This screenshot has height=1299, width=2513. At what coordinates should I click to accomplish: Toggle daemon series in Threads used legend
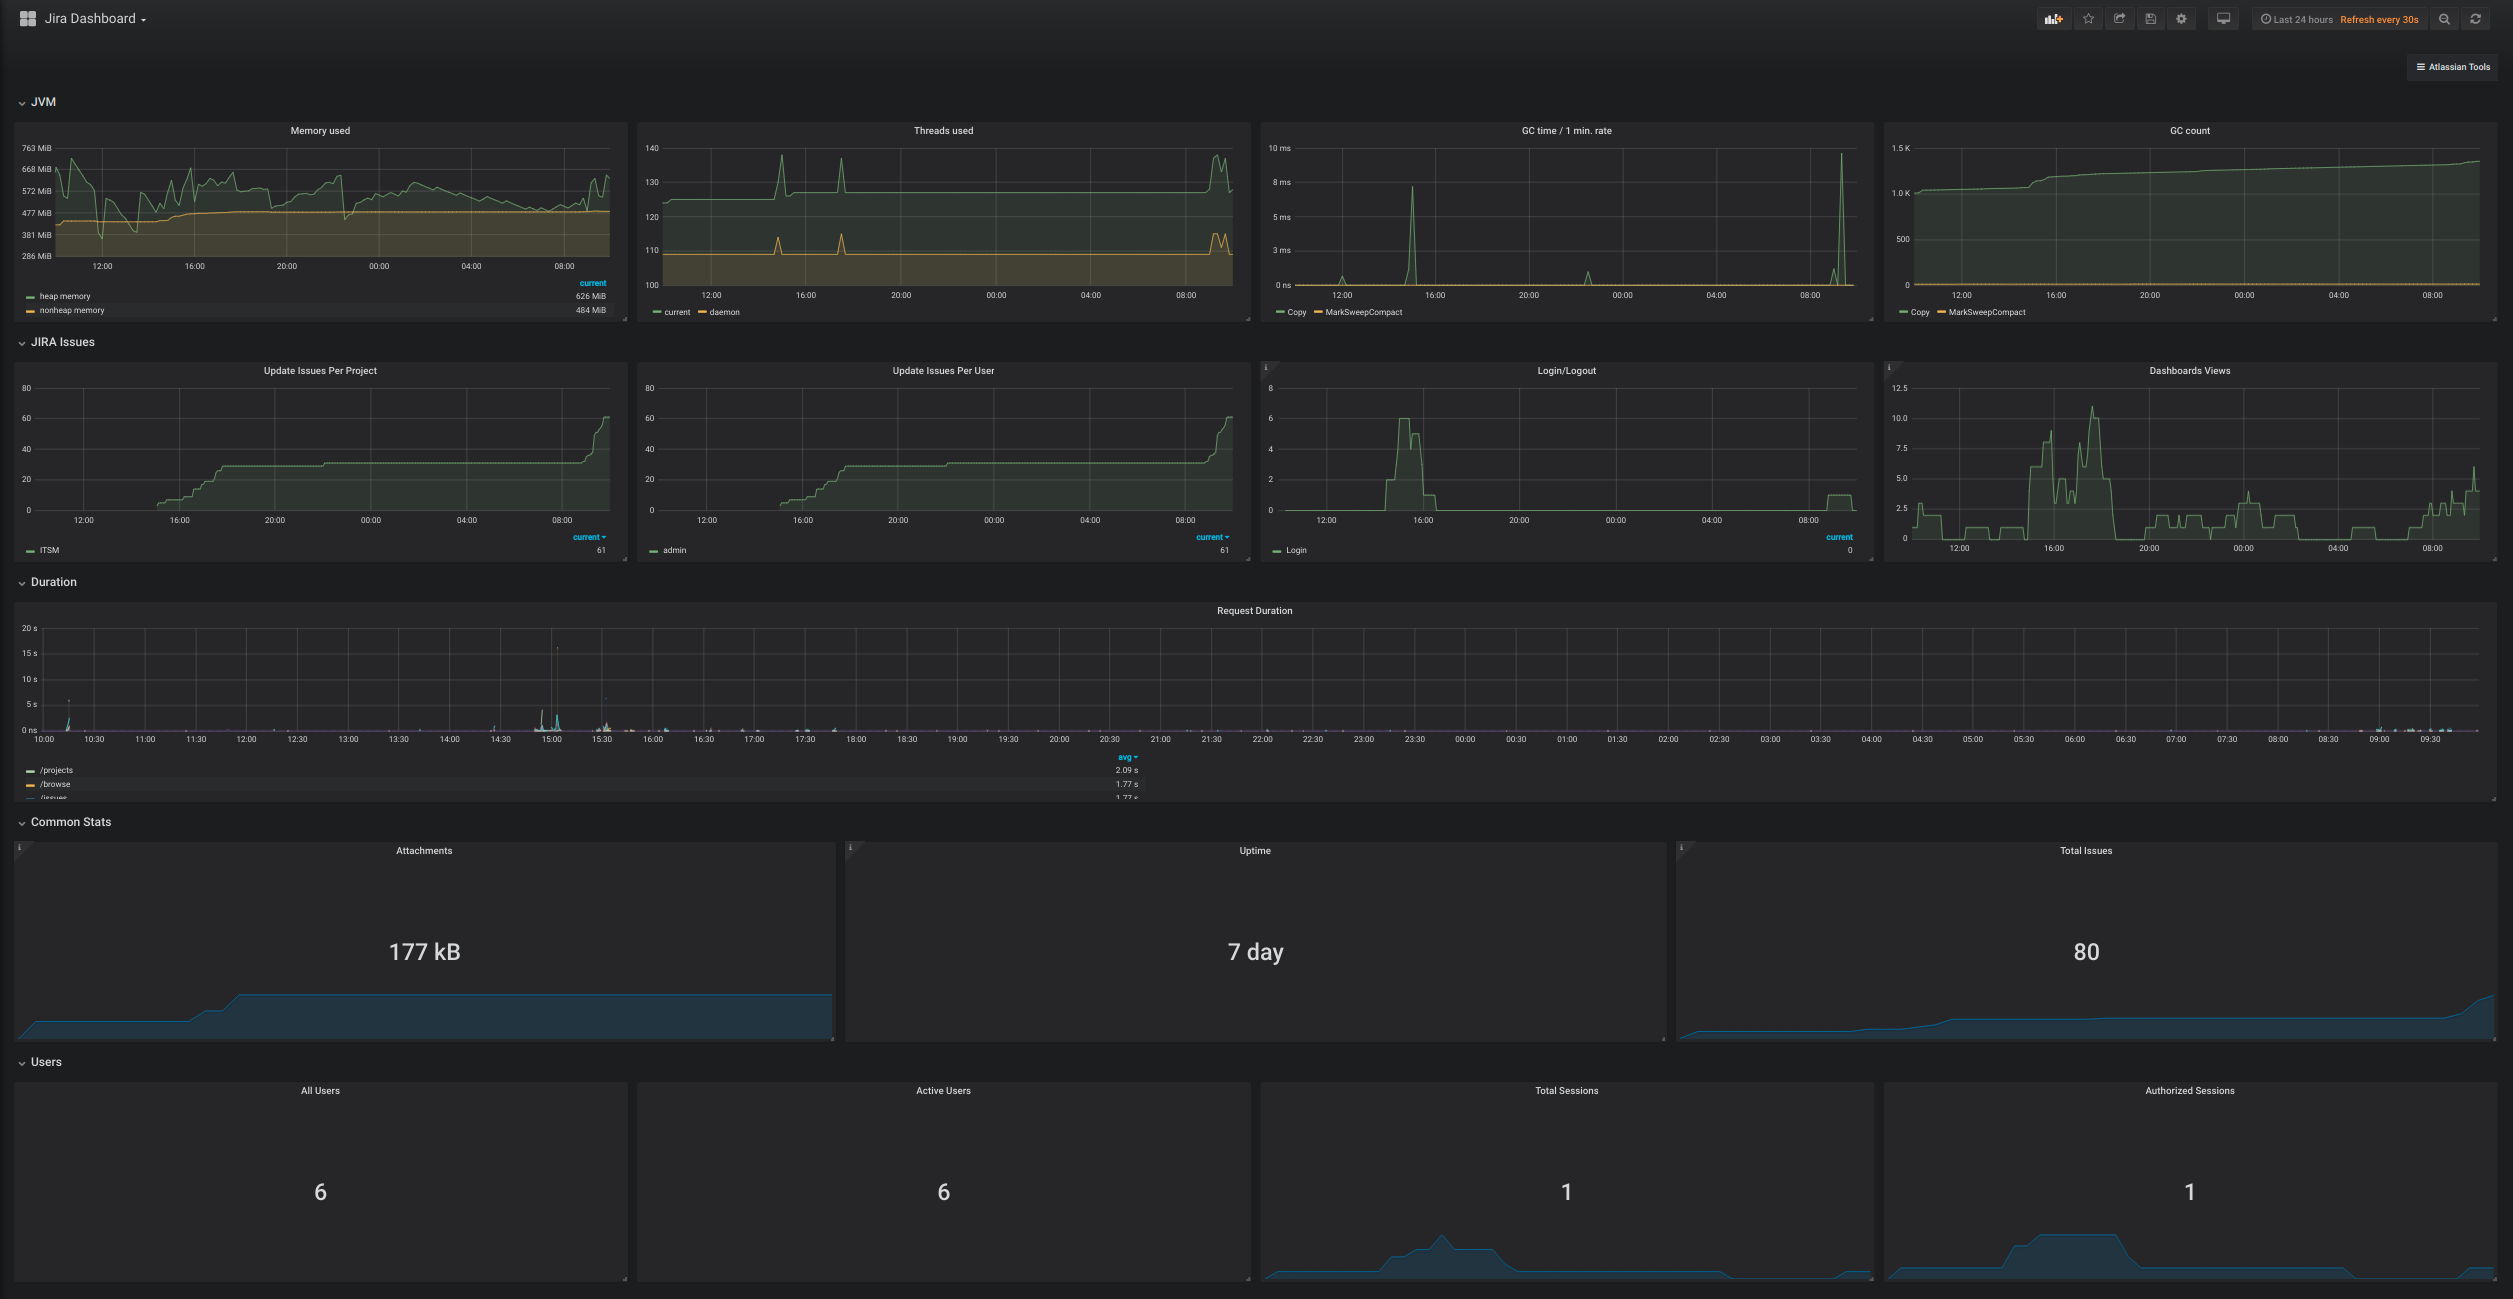(x=725, y=312)
